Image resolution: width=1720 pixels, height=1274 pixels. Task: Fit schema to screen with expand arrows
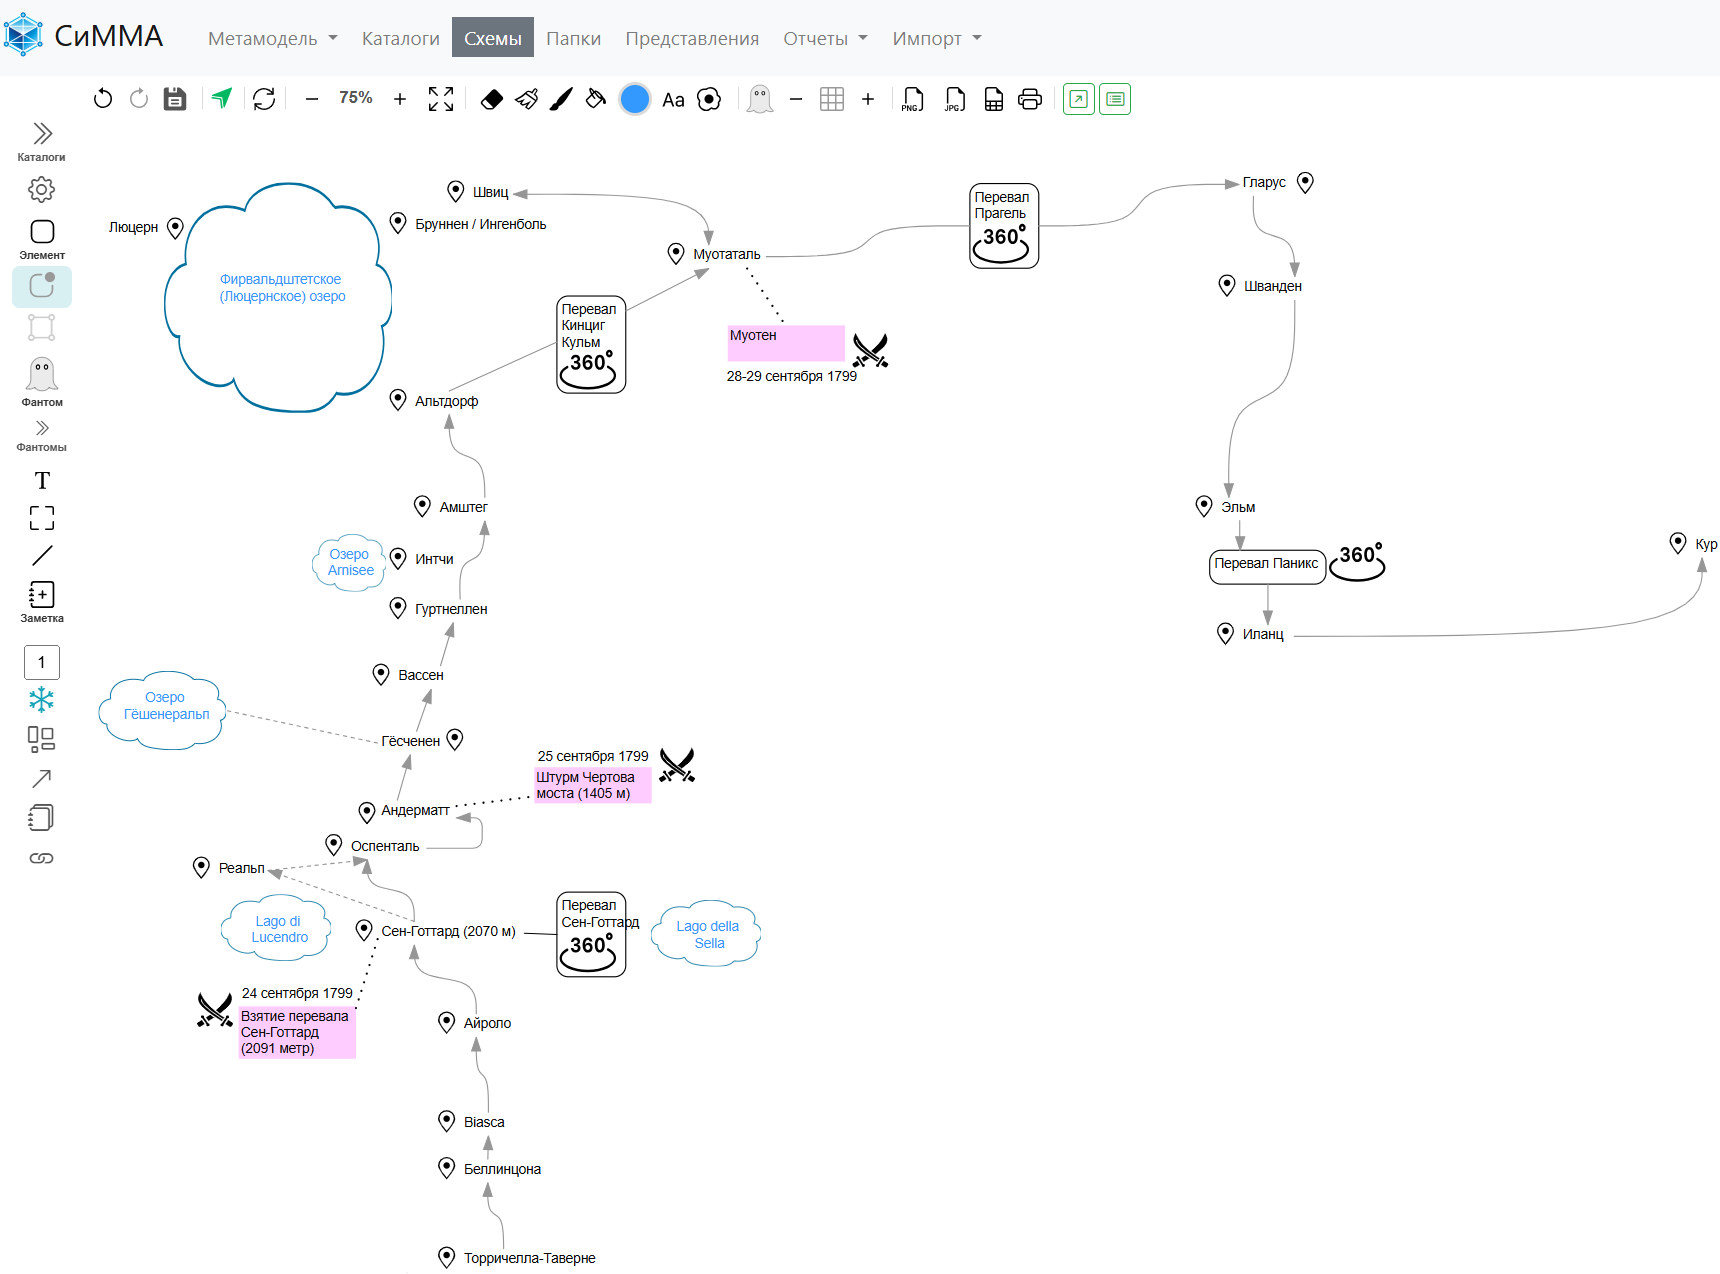point(441,99)
